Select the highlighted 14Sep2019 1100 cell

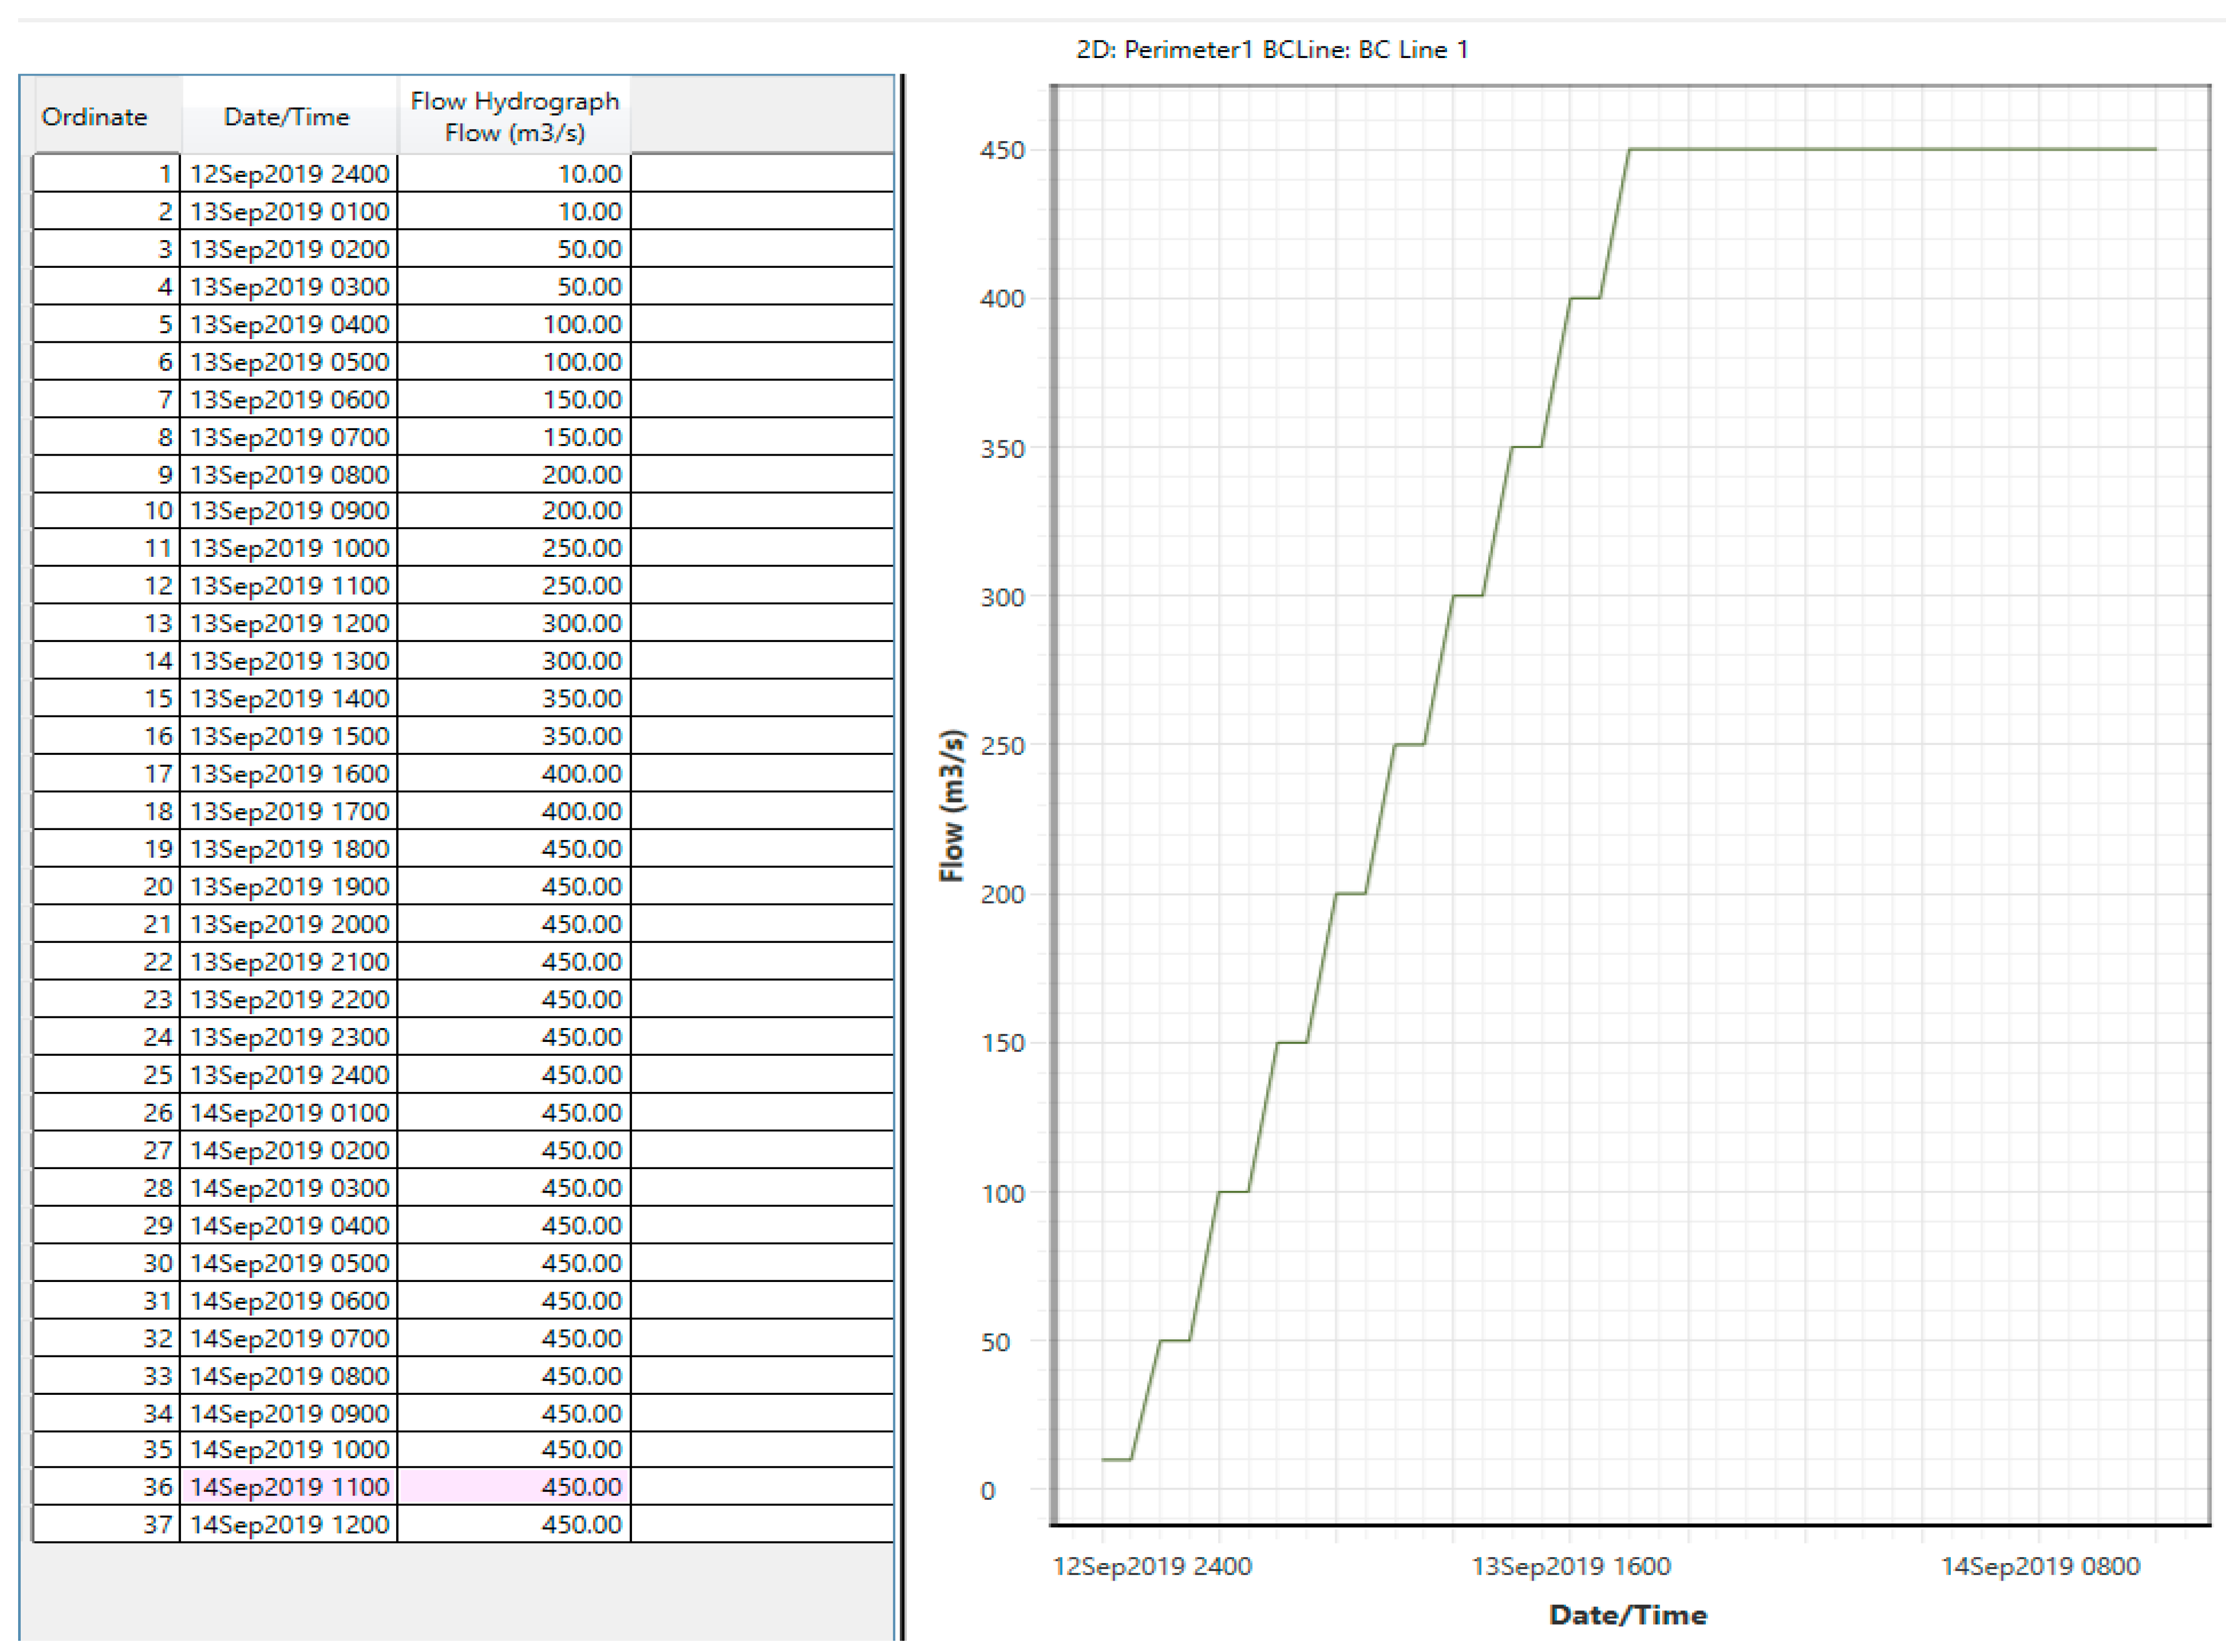pyautogui.click(x=289, y=1487)
